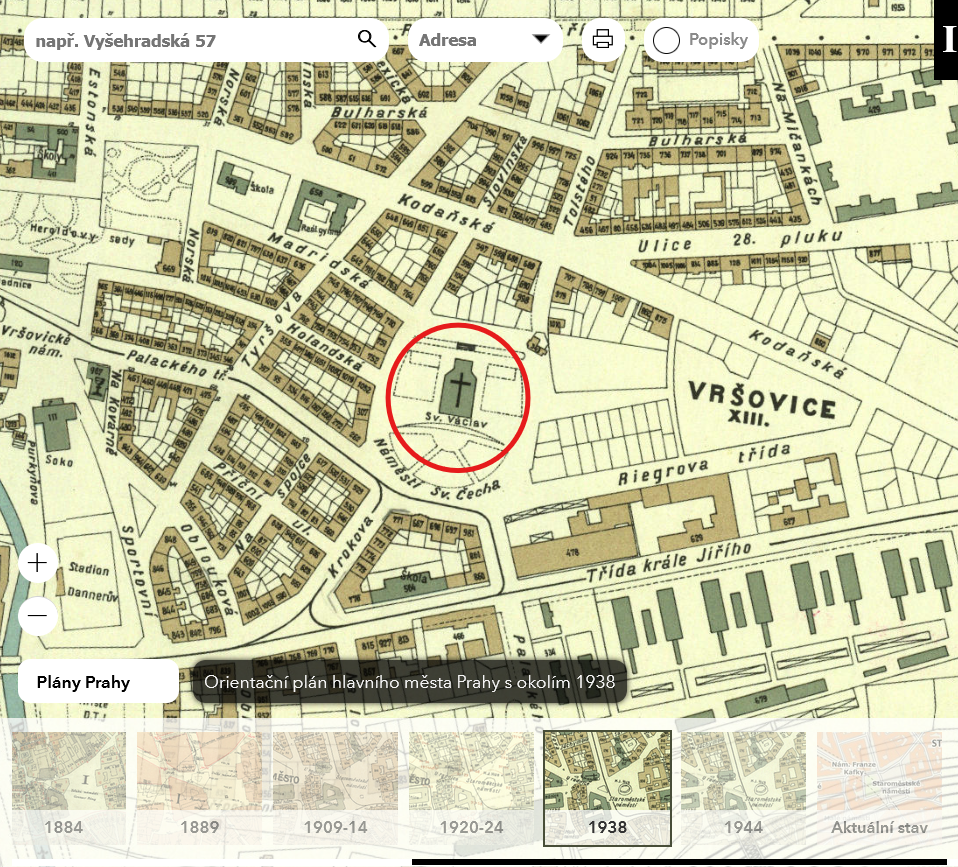
Task: Switch to the 1920-24 map
Action: [x=470, y=785]
